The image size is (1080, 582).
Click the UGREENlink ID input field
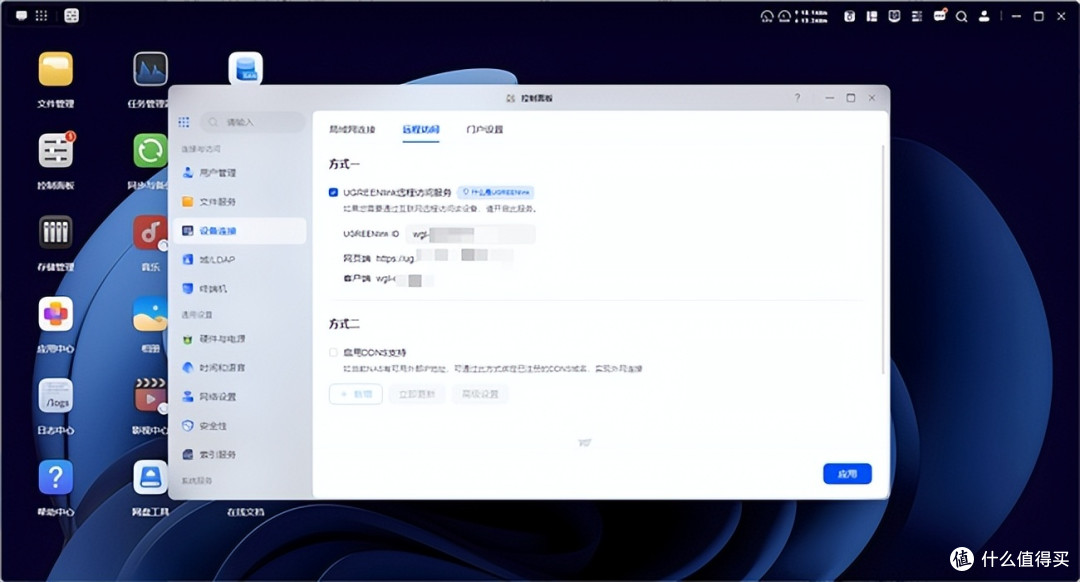click(470, 234)
